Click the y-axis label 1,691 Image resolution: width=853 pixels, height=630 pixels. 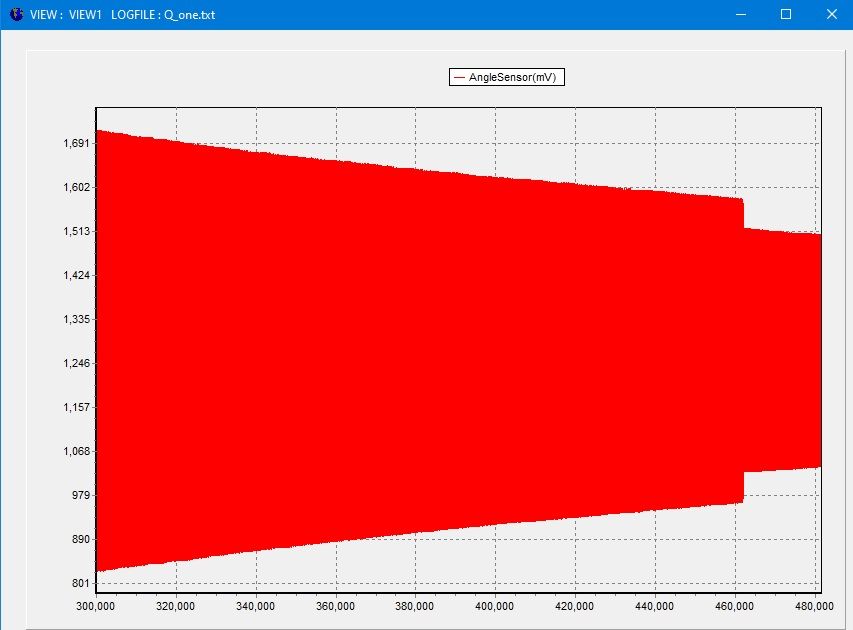click(77, 143)
